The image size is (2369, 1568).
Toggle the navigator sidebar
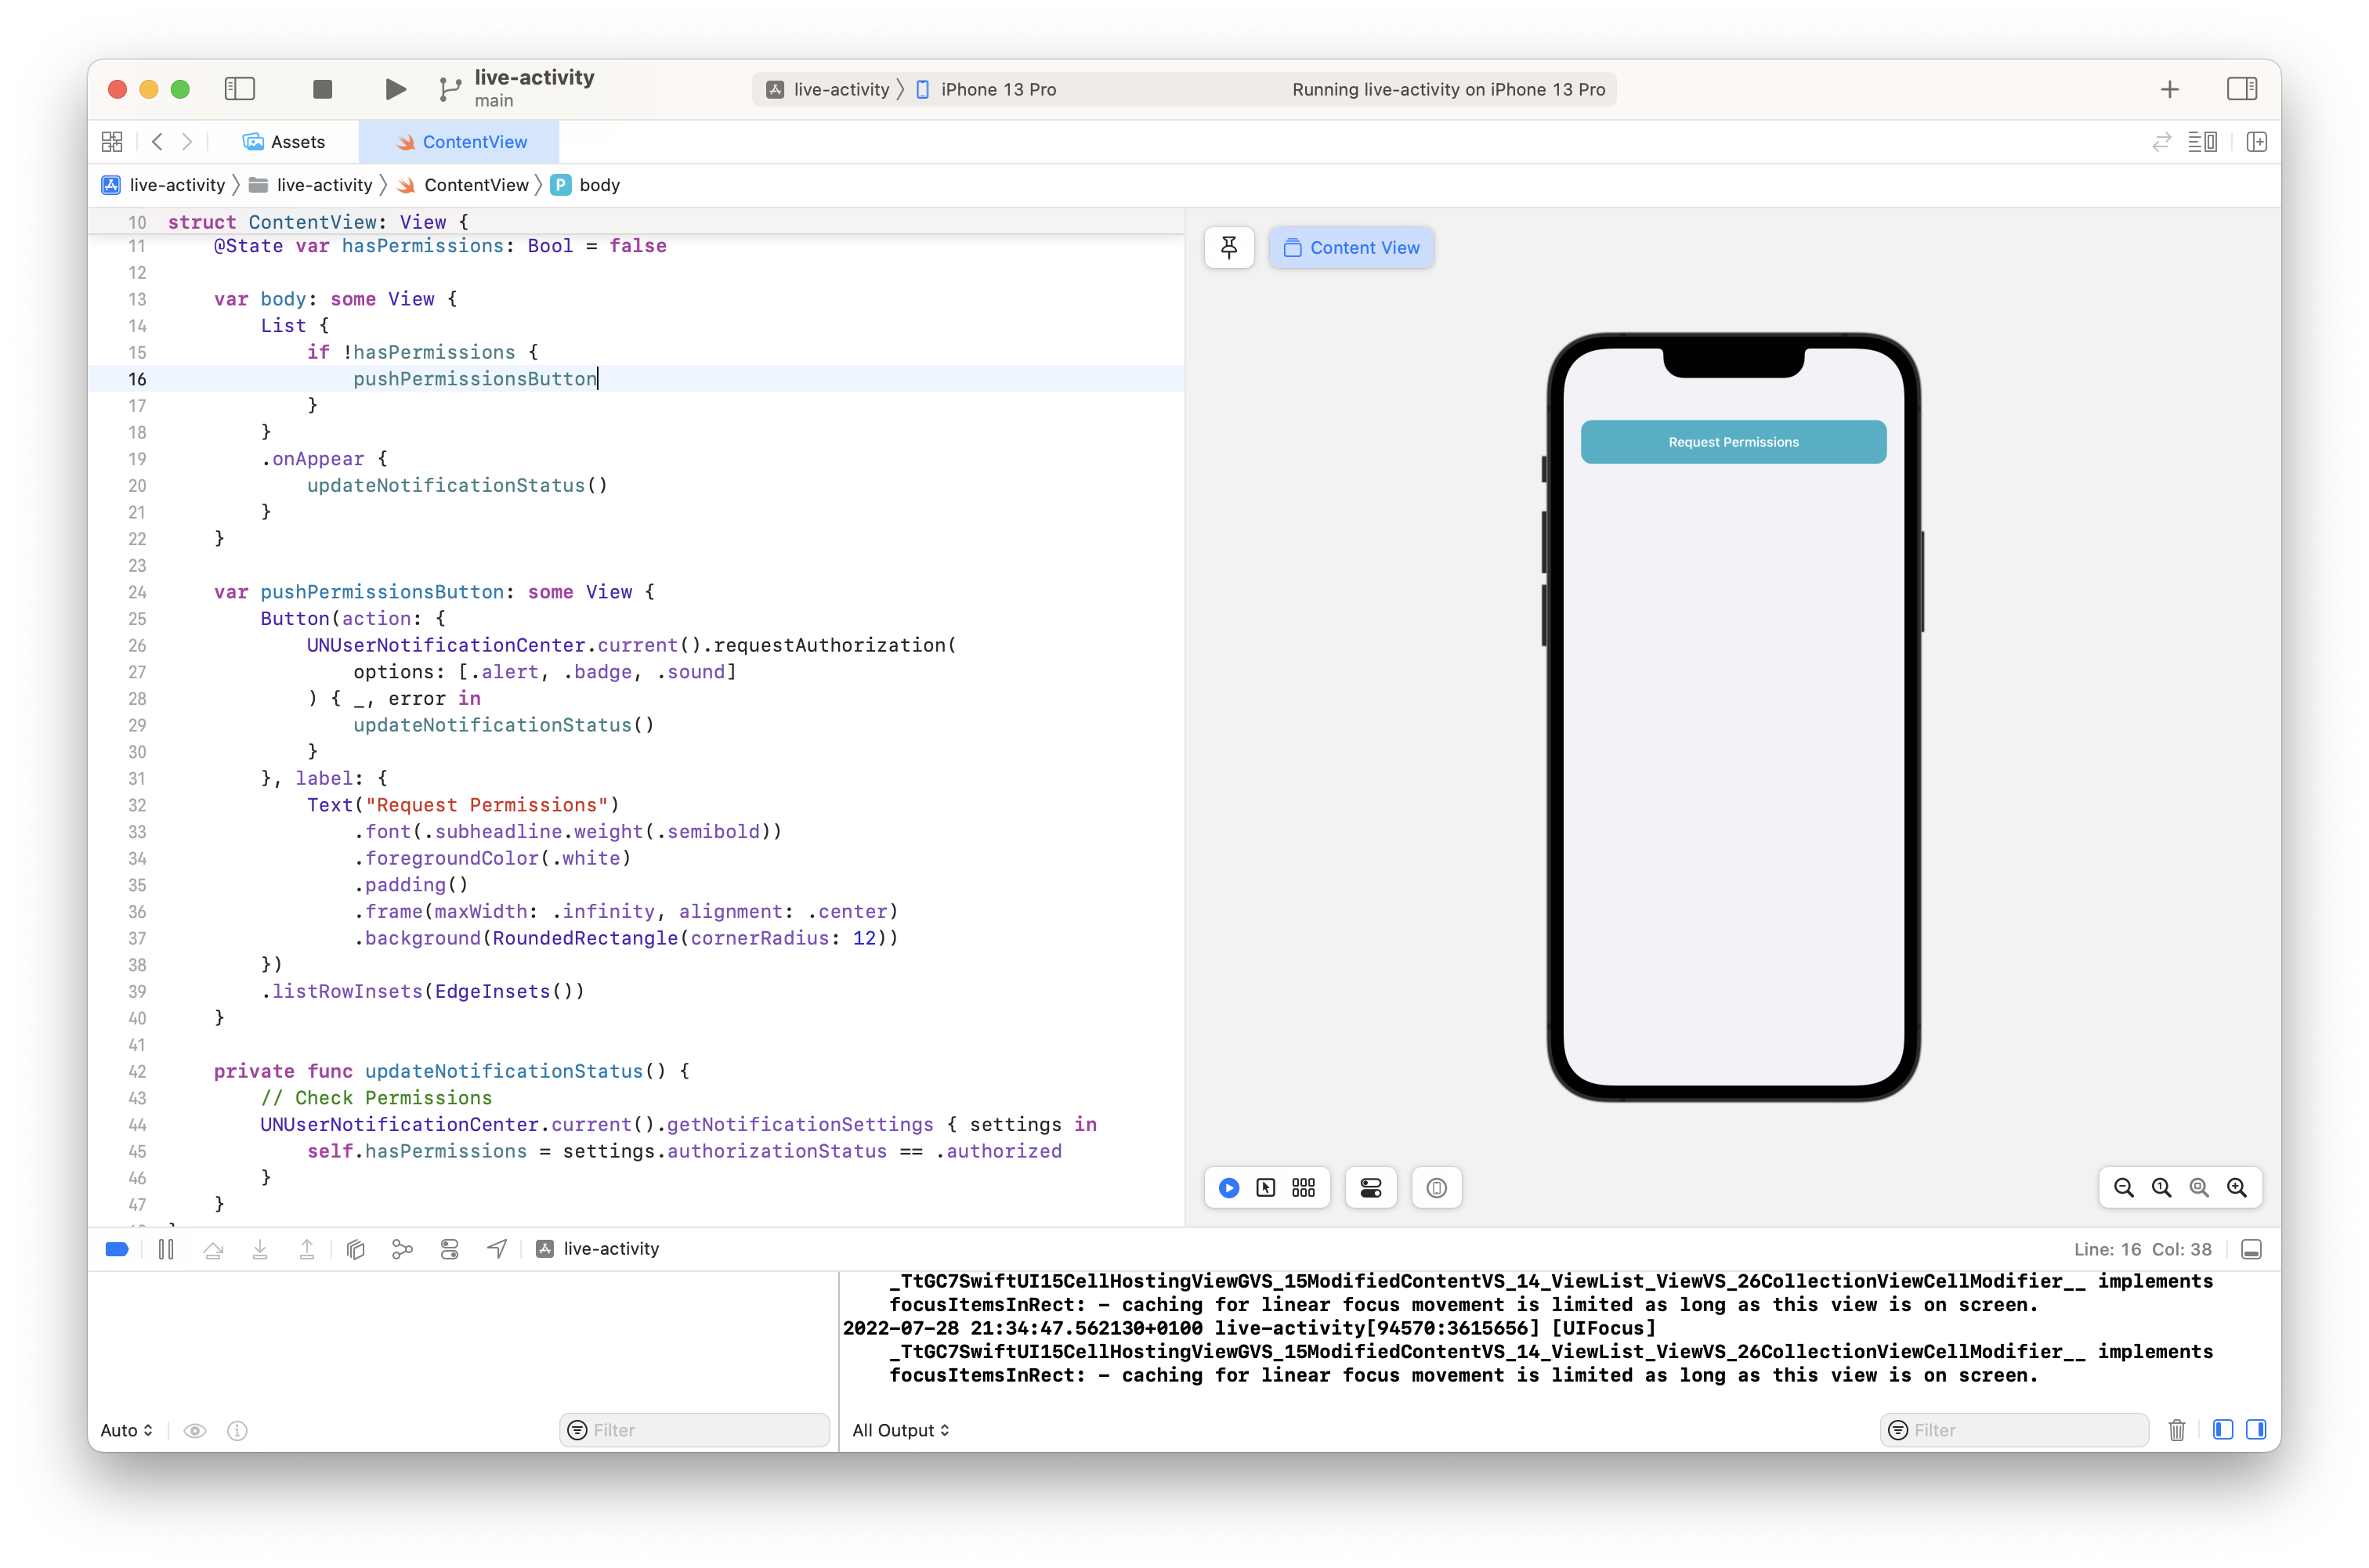tap(240, 90)
